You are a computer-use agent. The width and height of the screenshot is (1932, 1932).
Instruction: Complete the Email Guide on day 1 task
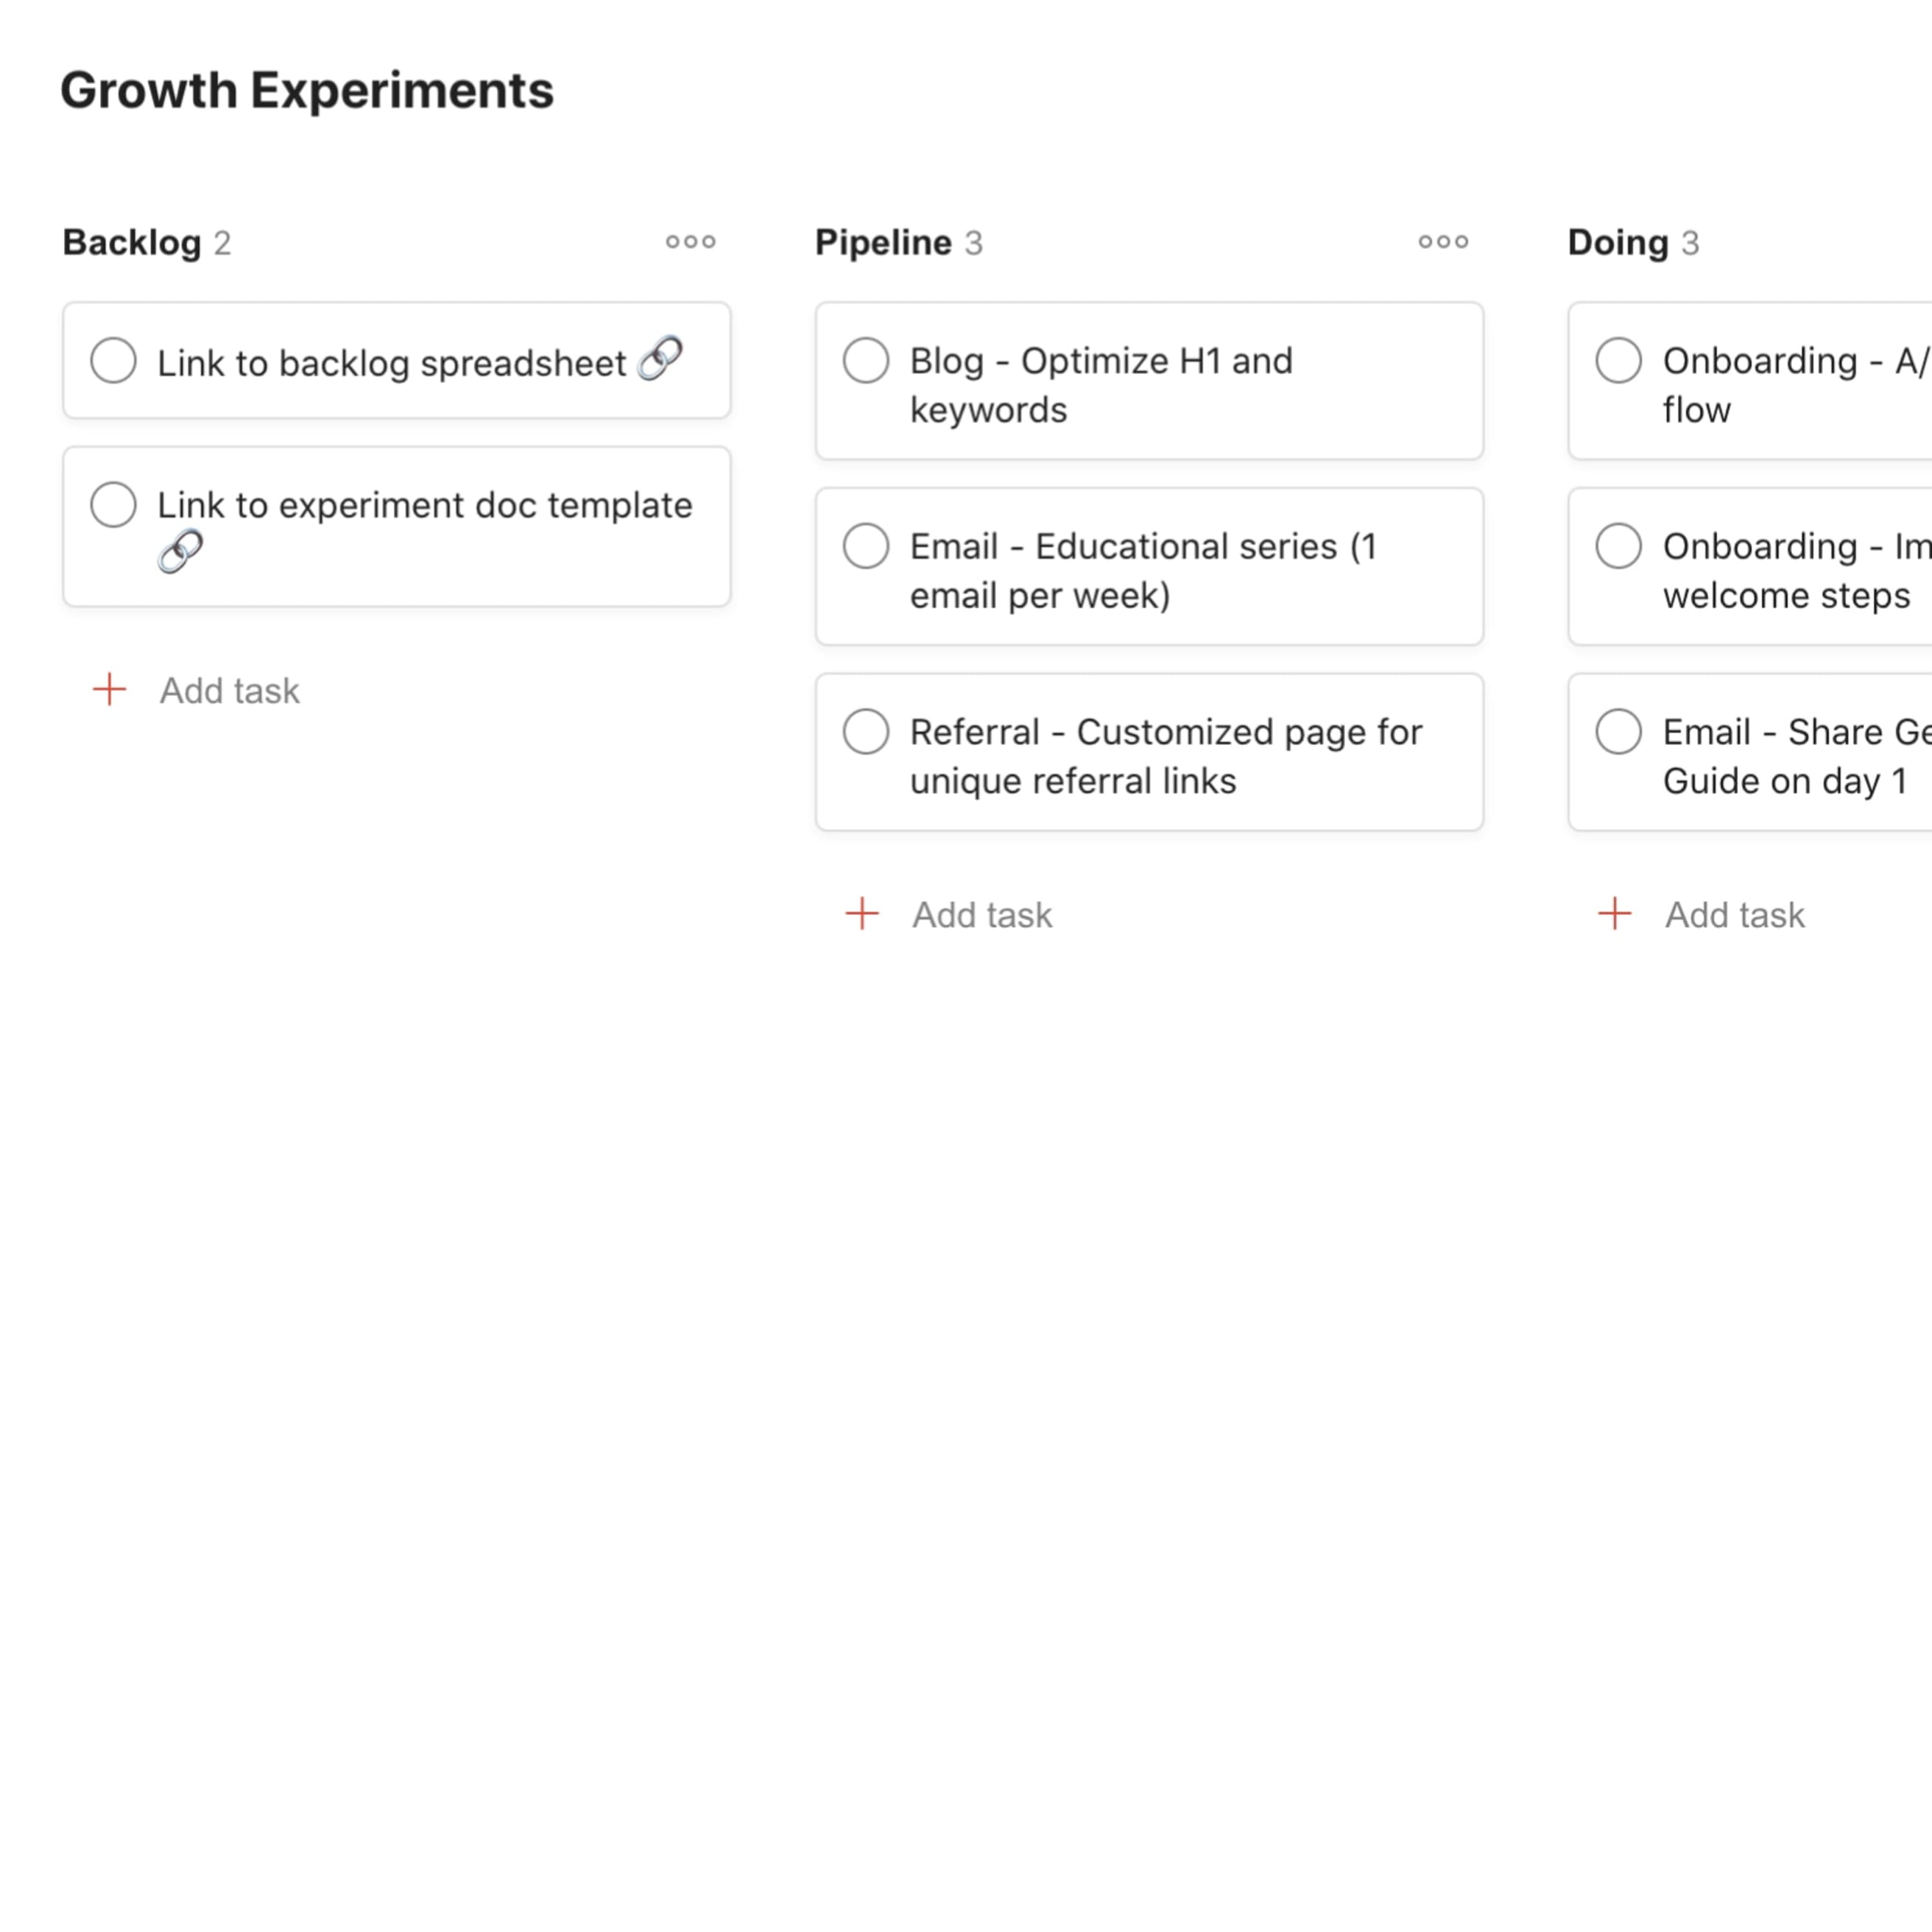coord(1618,732)
